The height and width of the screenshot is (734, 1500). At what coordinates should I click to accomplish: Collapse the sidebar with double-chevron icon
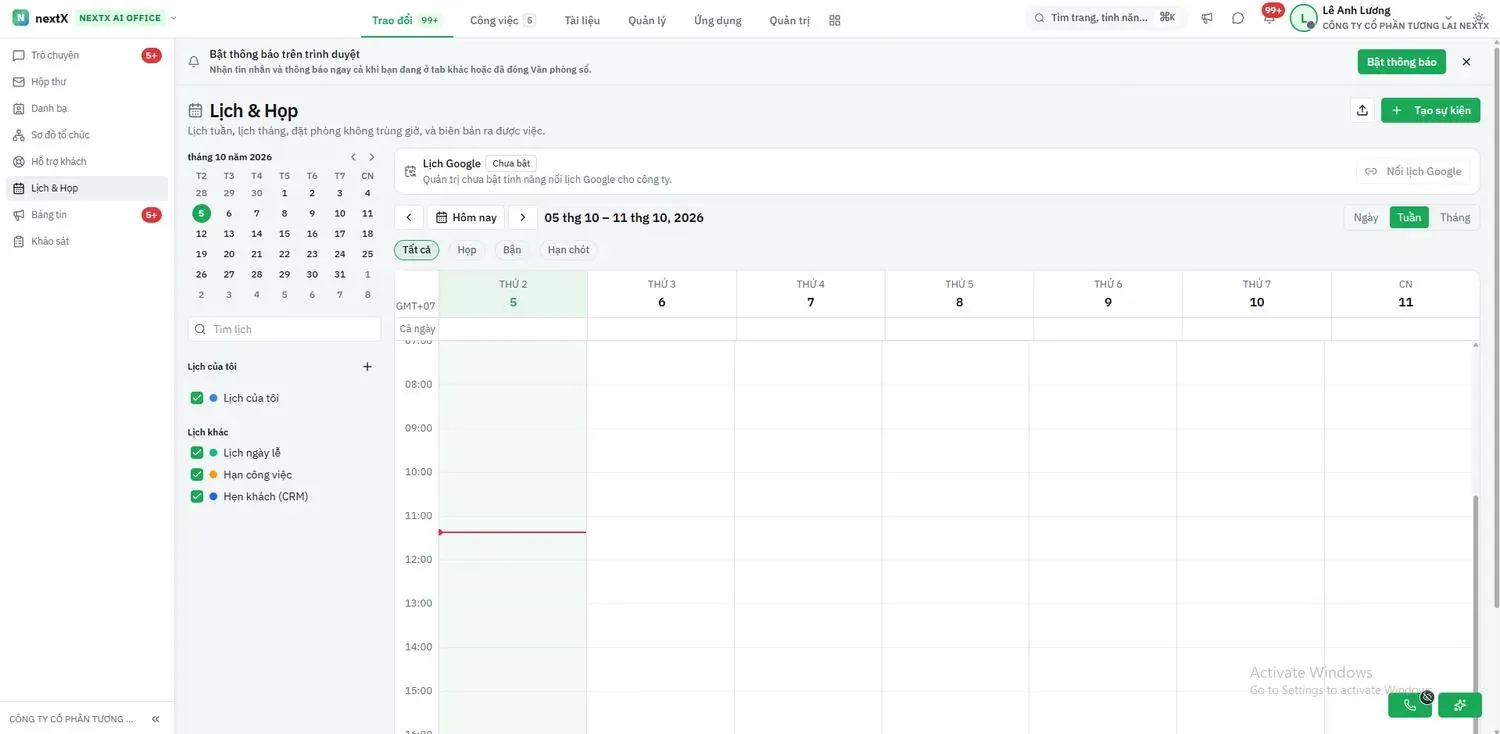click(x=156, y=719)
